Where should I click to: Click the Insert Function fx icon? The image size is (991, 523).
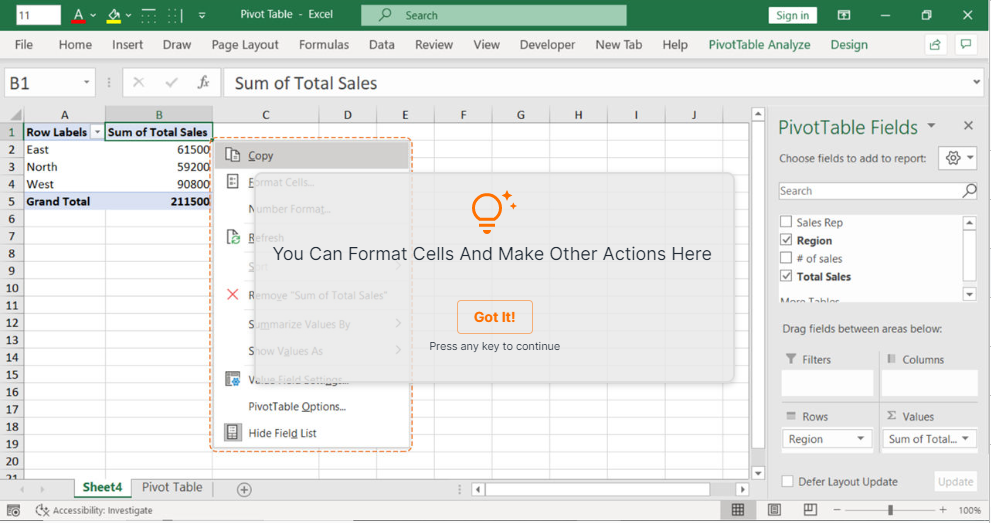[203, 83]
